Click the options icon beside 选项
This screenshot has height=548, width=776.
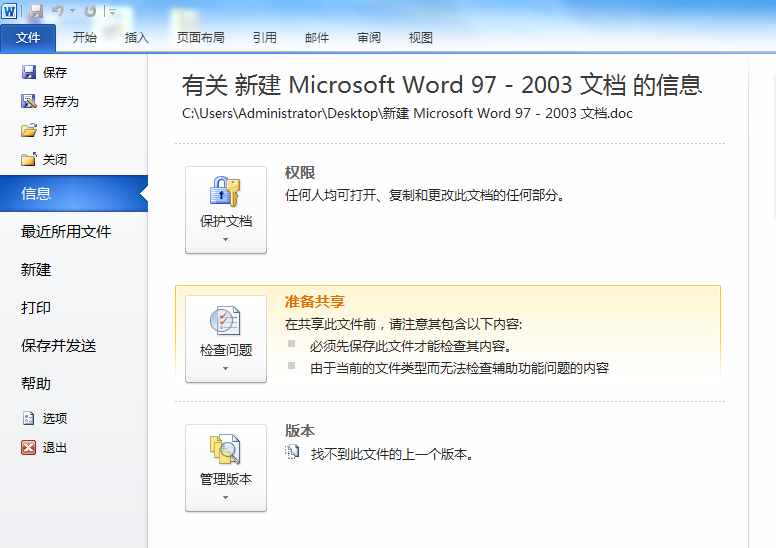pyautogui.click(x=29, y=418)
